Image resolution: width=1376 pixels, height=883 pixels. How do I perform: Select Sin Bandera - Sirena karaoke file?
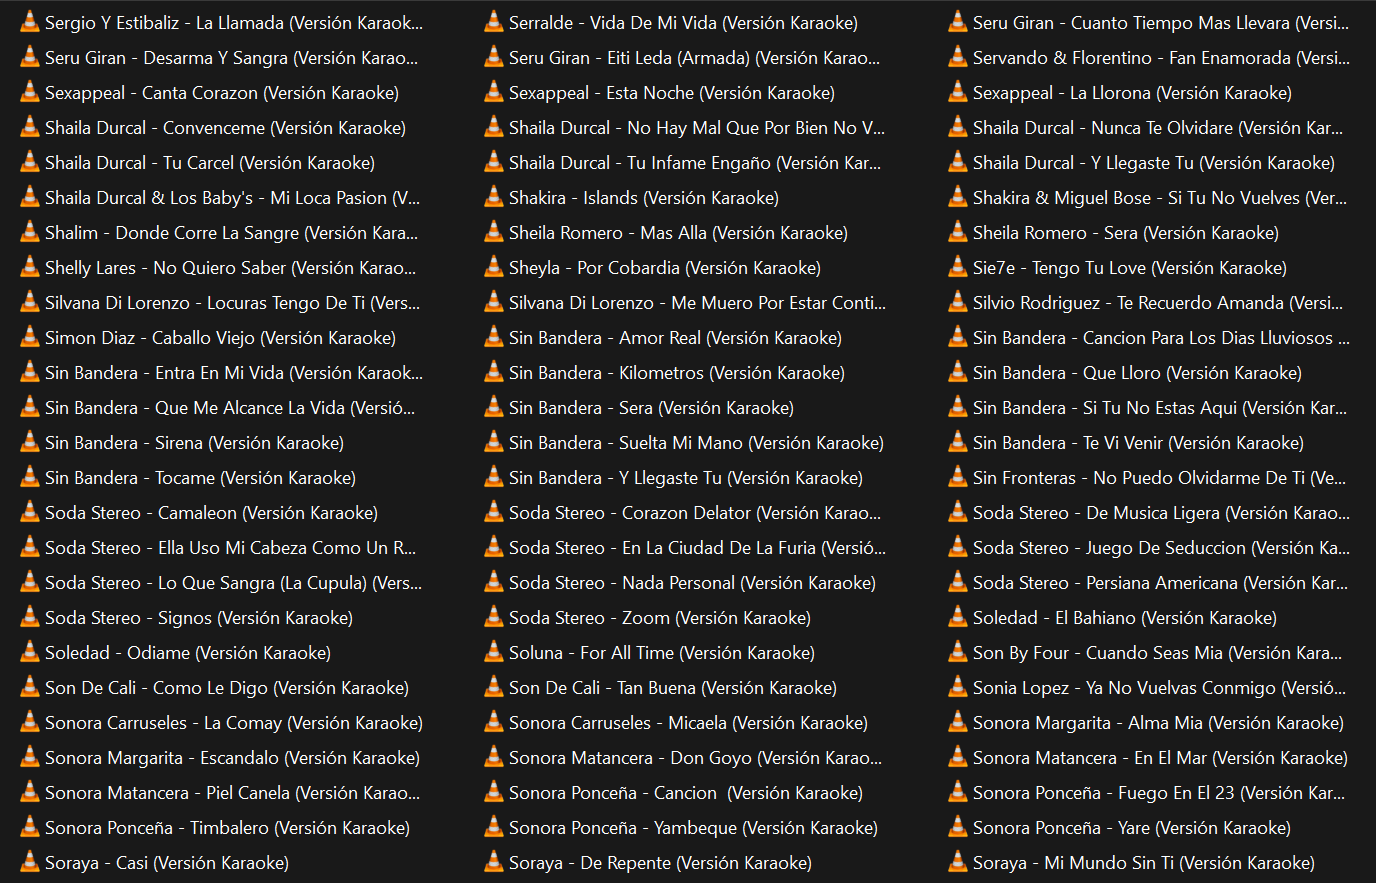(x=194, y=443)
